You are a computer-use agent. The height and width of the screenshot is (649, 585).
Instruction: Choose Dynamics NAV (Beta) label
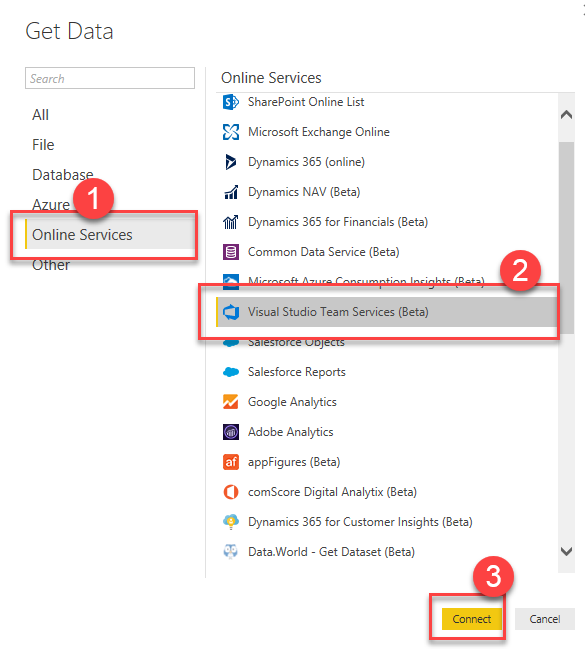pyautogui.click(x=304, y=192)
